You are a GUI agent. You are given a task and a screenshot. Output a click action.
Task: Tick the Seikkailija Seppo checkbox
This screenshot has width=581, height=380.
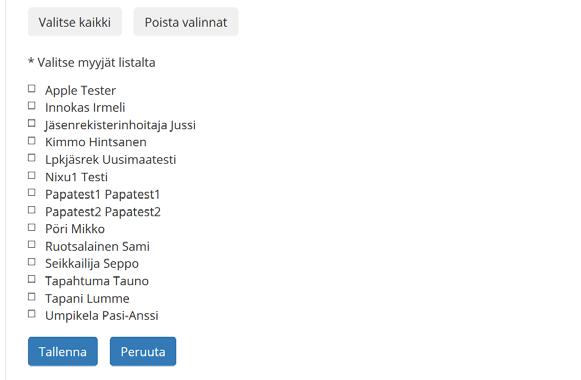[x=32, y=262]
